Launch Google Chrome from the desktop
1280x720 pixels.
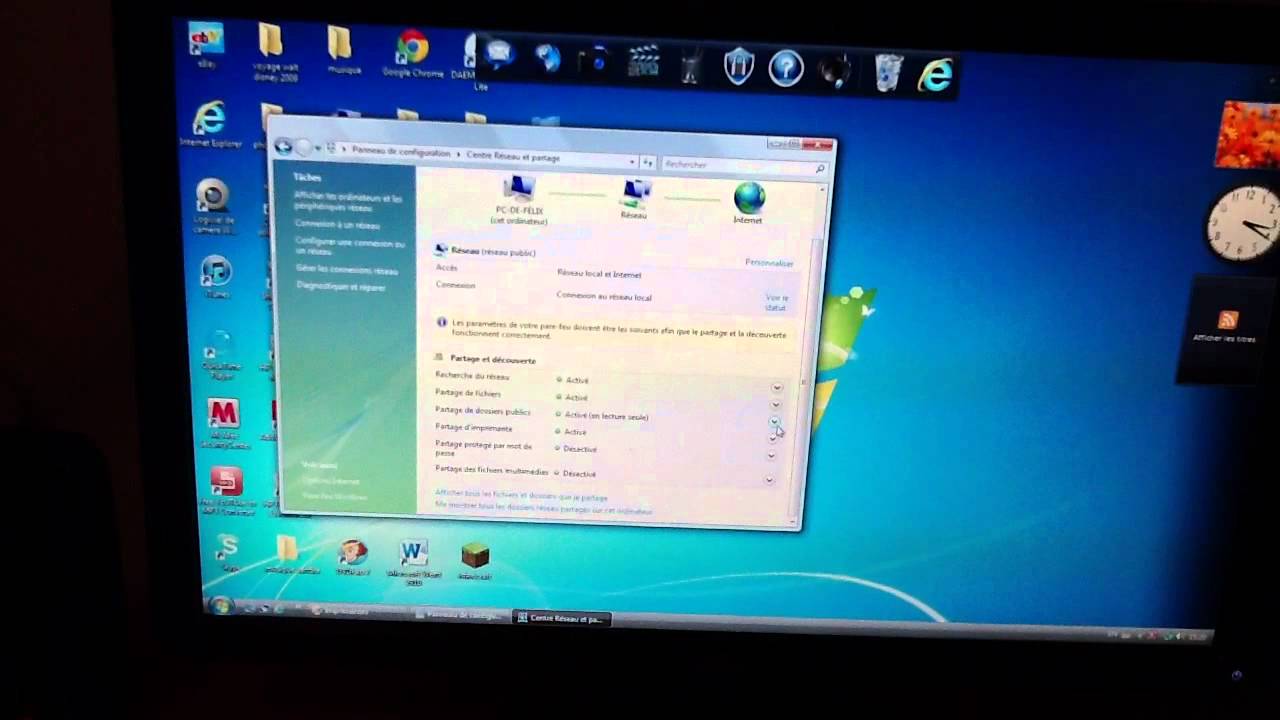[x=412, y=53]
